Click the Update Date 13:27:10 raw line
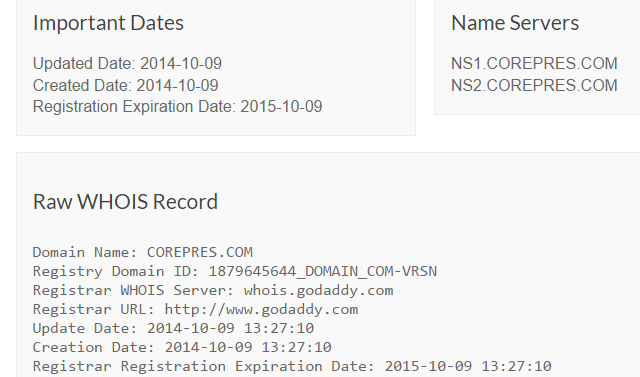 [173, 328]
